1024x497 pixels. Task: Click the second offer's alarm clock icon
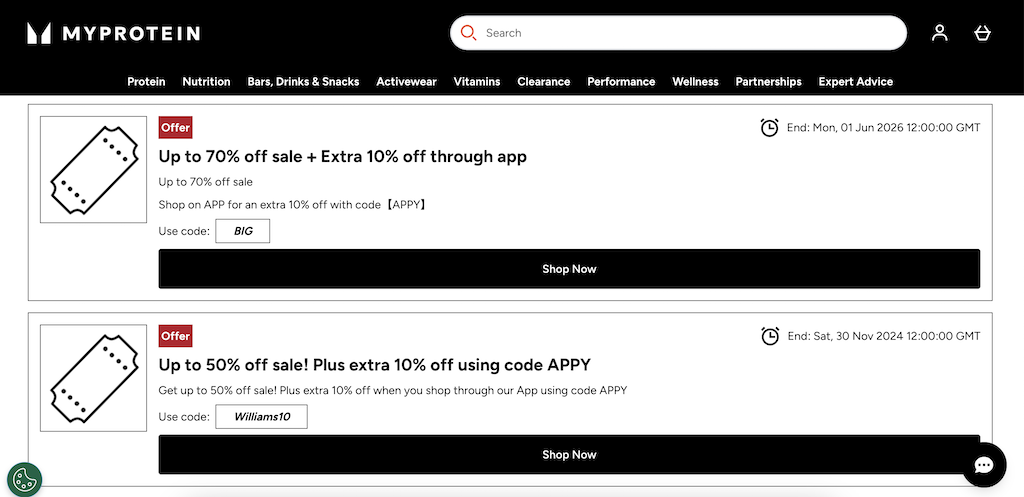(x=769, y=336)
